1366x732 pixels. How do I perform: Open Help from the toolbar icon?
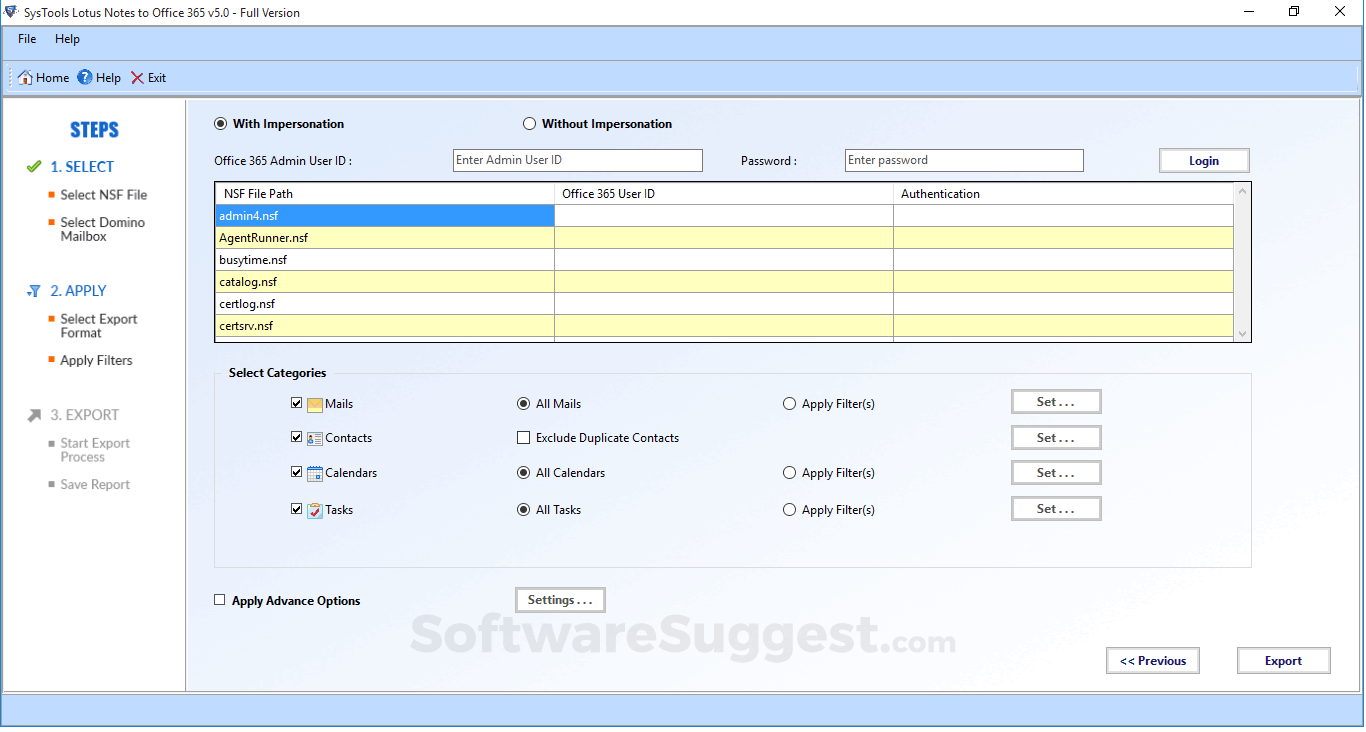coord(85,78)
